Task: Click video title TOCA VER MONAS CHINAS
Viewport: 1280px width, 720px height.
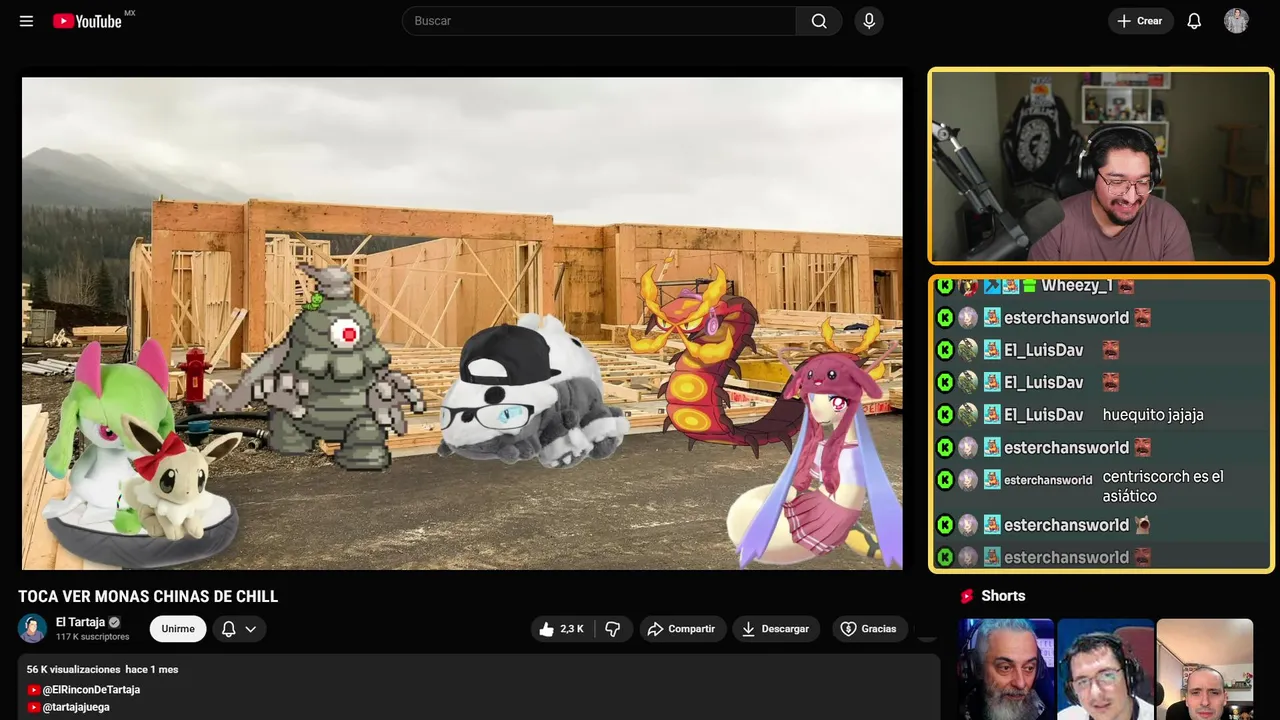Action: click(x=148, y=597)
